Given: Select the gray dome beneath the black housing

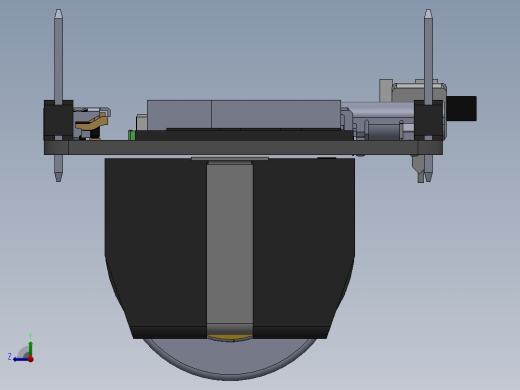Looking at the screenshot, I should pyautogui.click(x=230, y=360).
